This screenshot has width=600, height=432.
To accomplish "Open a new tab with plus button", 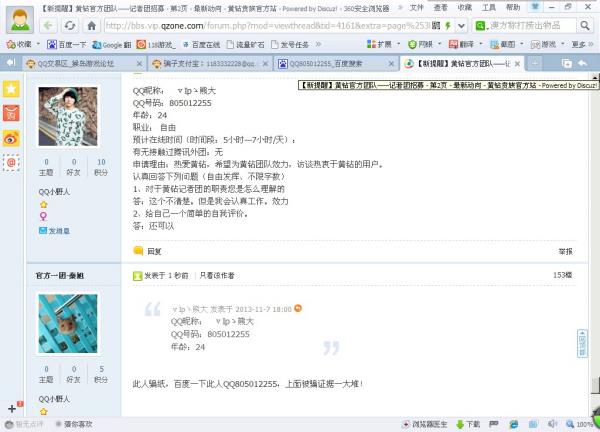I will (x=535, y=63).
